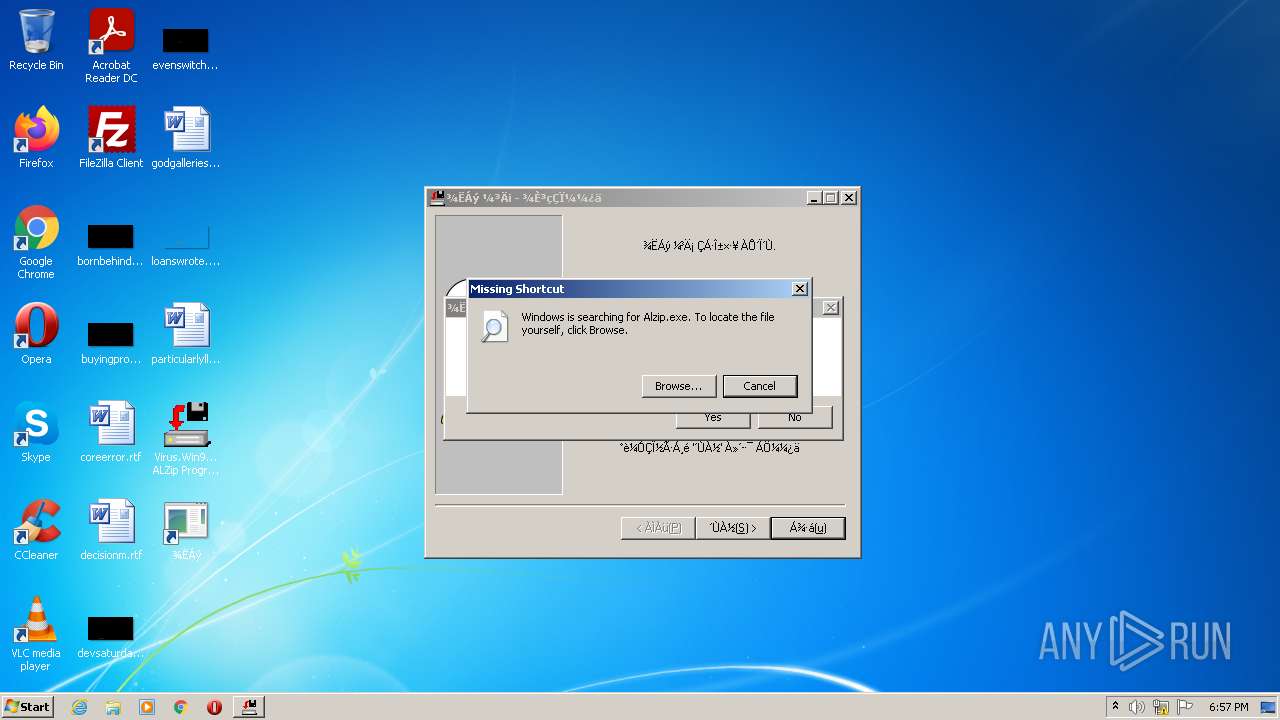Select decisionm.rtf document icon
Image resolution: width=1280 pixels, height=720 pixels.
(x=111, y=530)
